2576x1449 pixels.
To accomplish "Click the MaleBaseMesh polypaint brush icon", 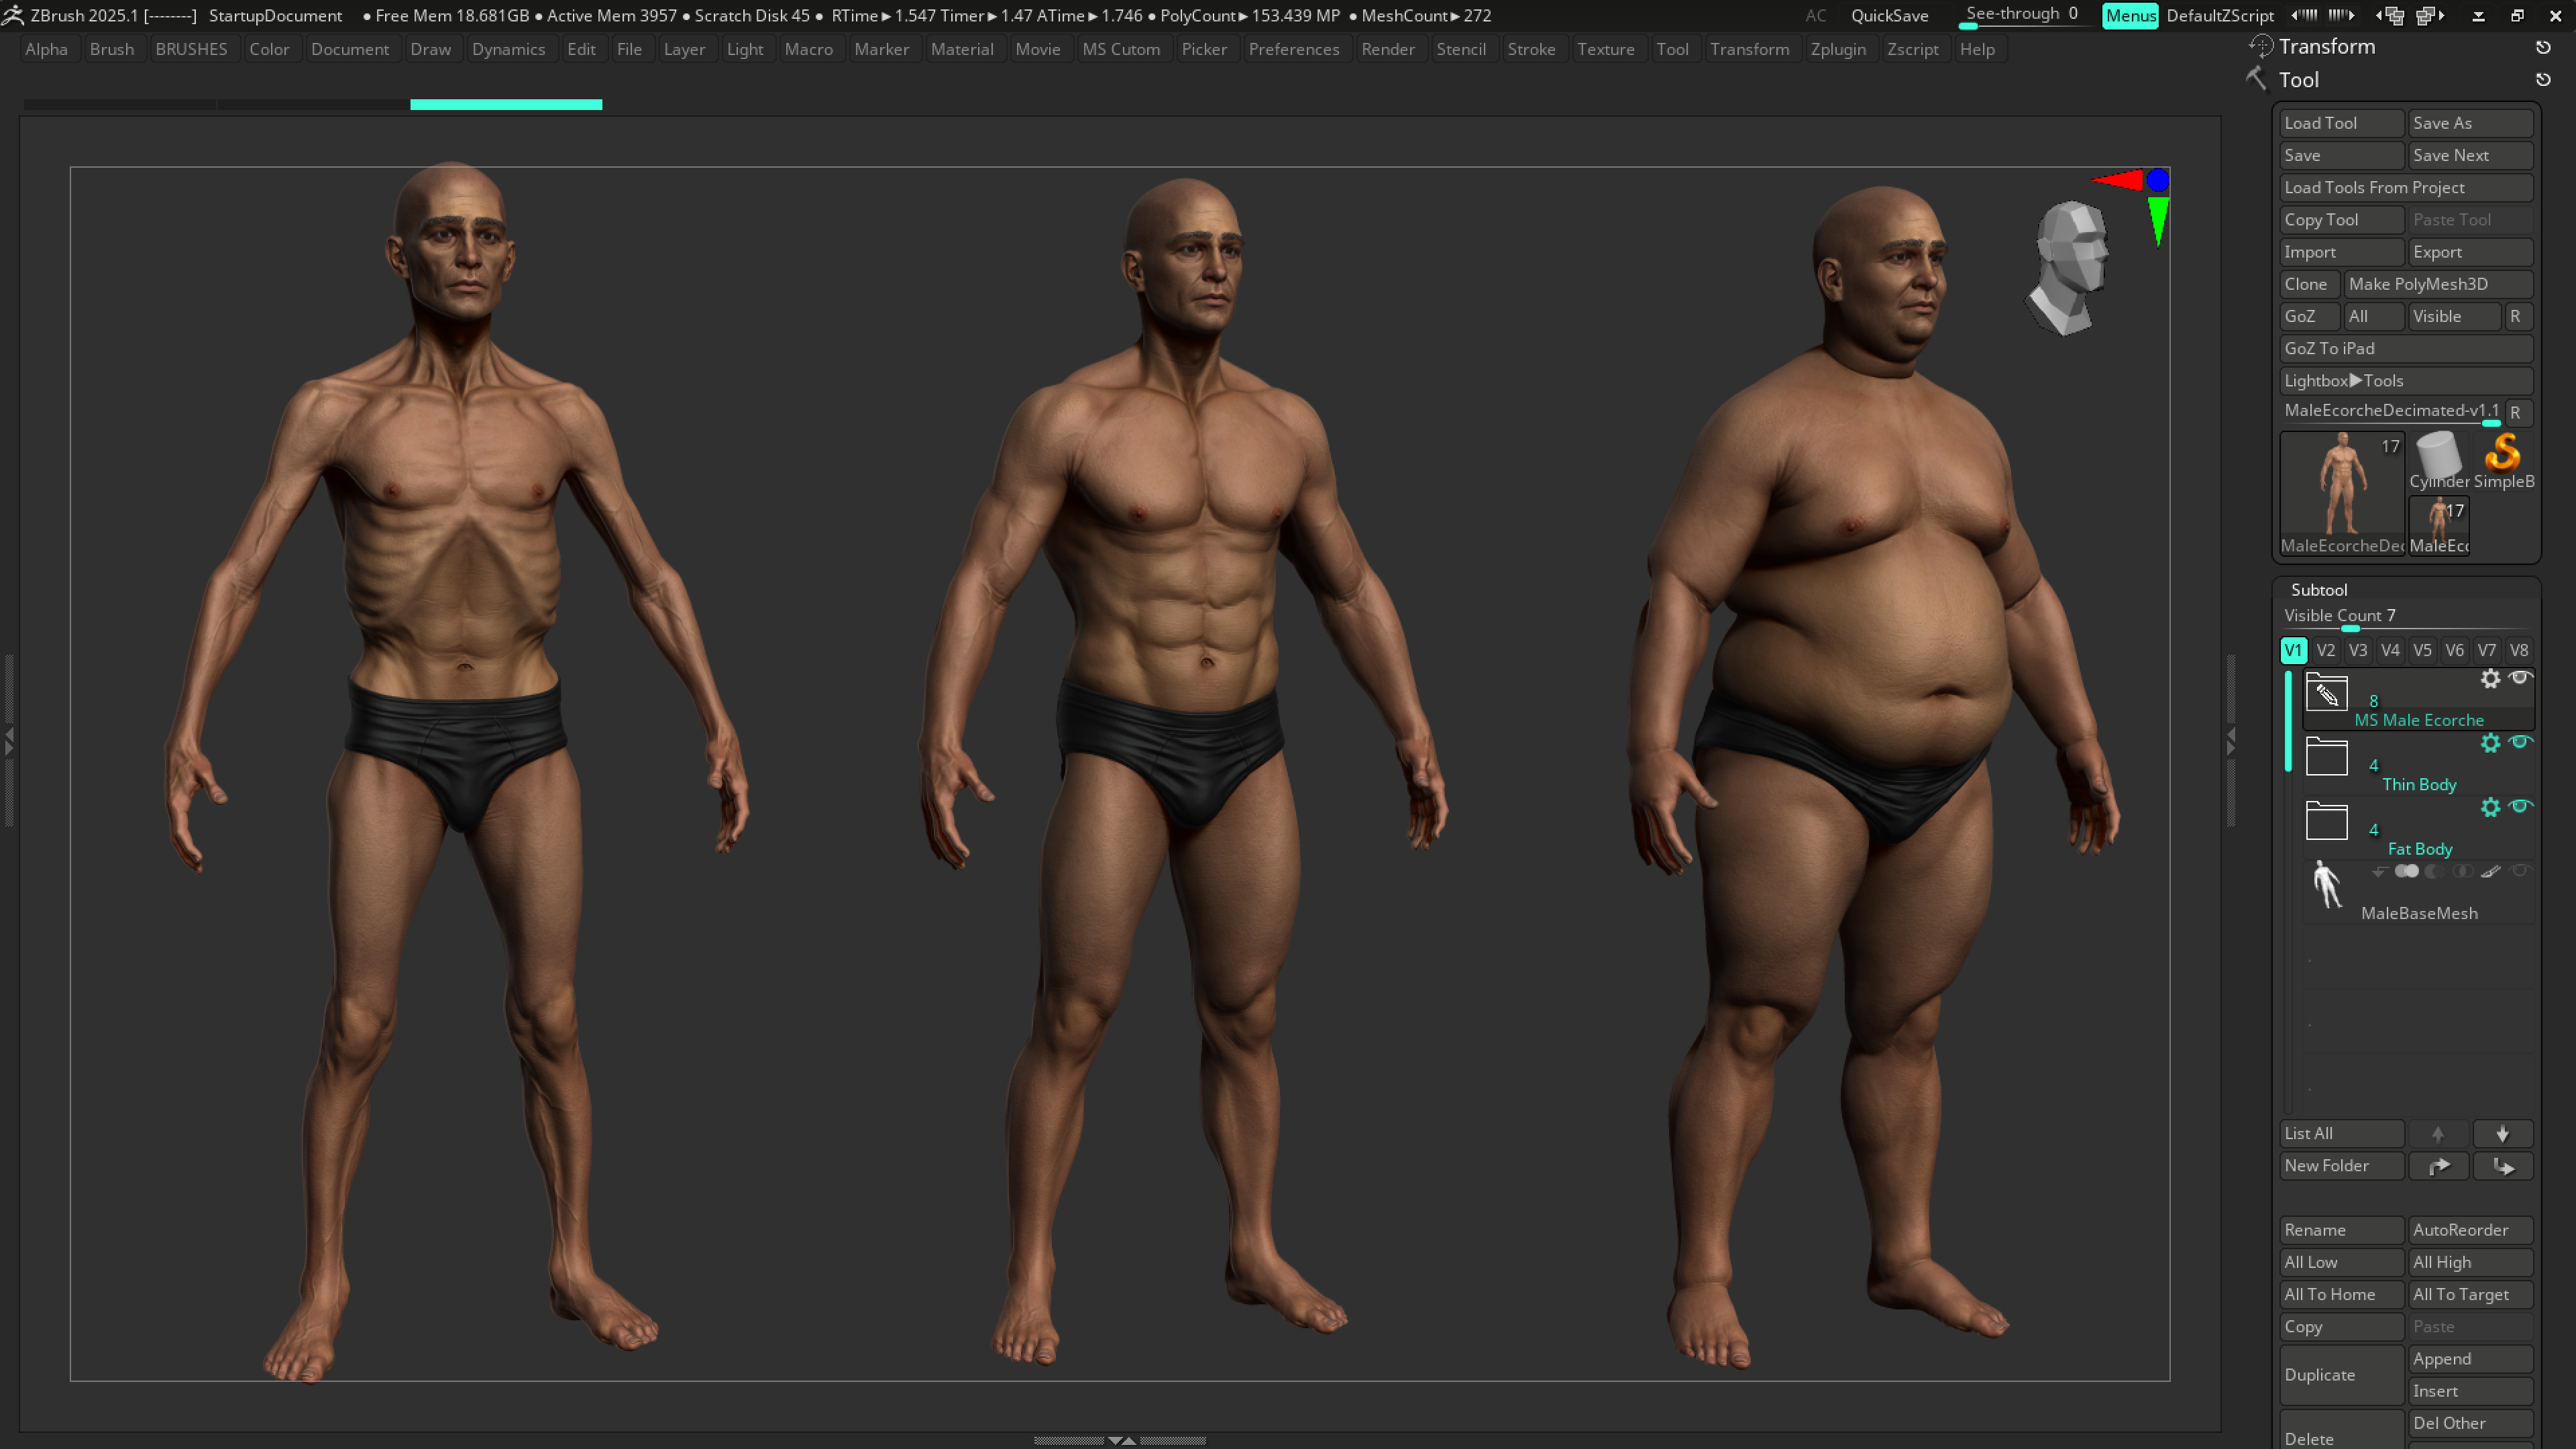I will point(2491,871).
